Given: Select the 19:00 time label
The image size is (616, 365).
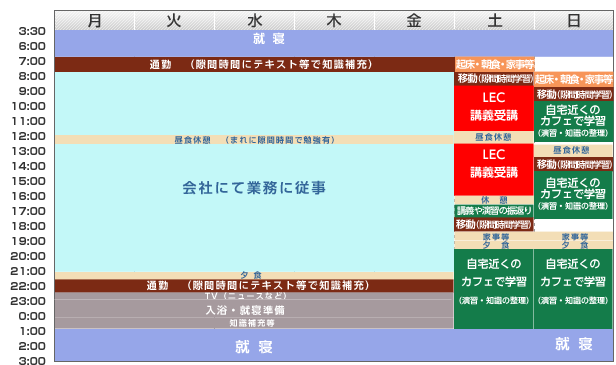Looking at the screenshot, I should pos(28,241).
